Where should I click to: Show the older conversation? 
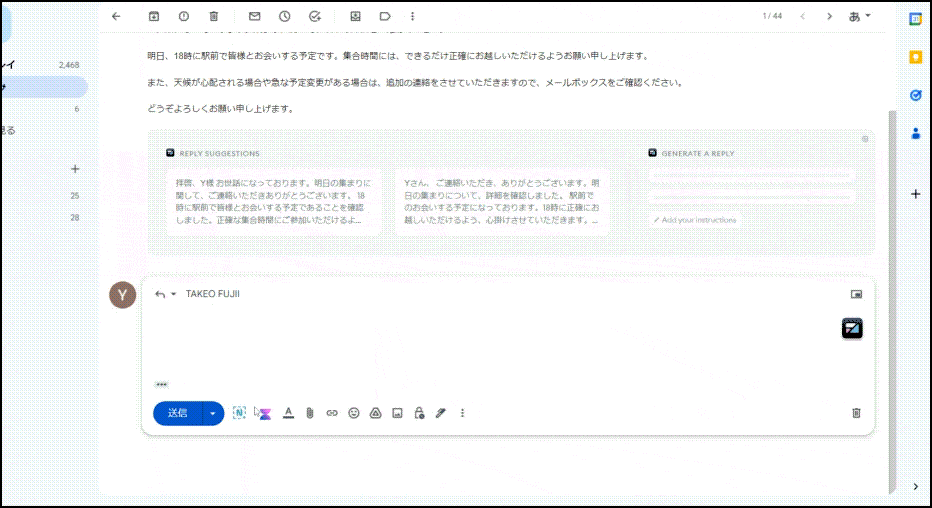tap(829, 17)
